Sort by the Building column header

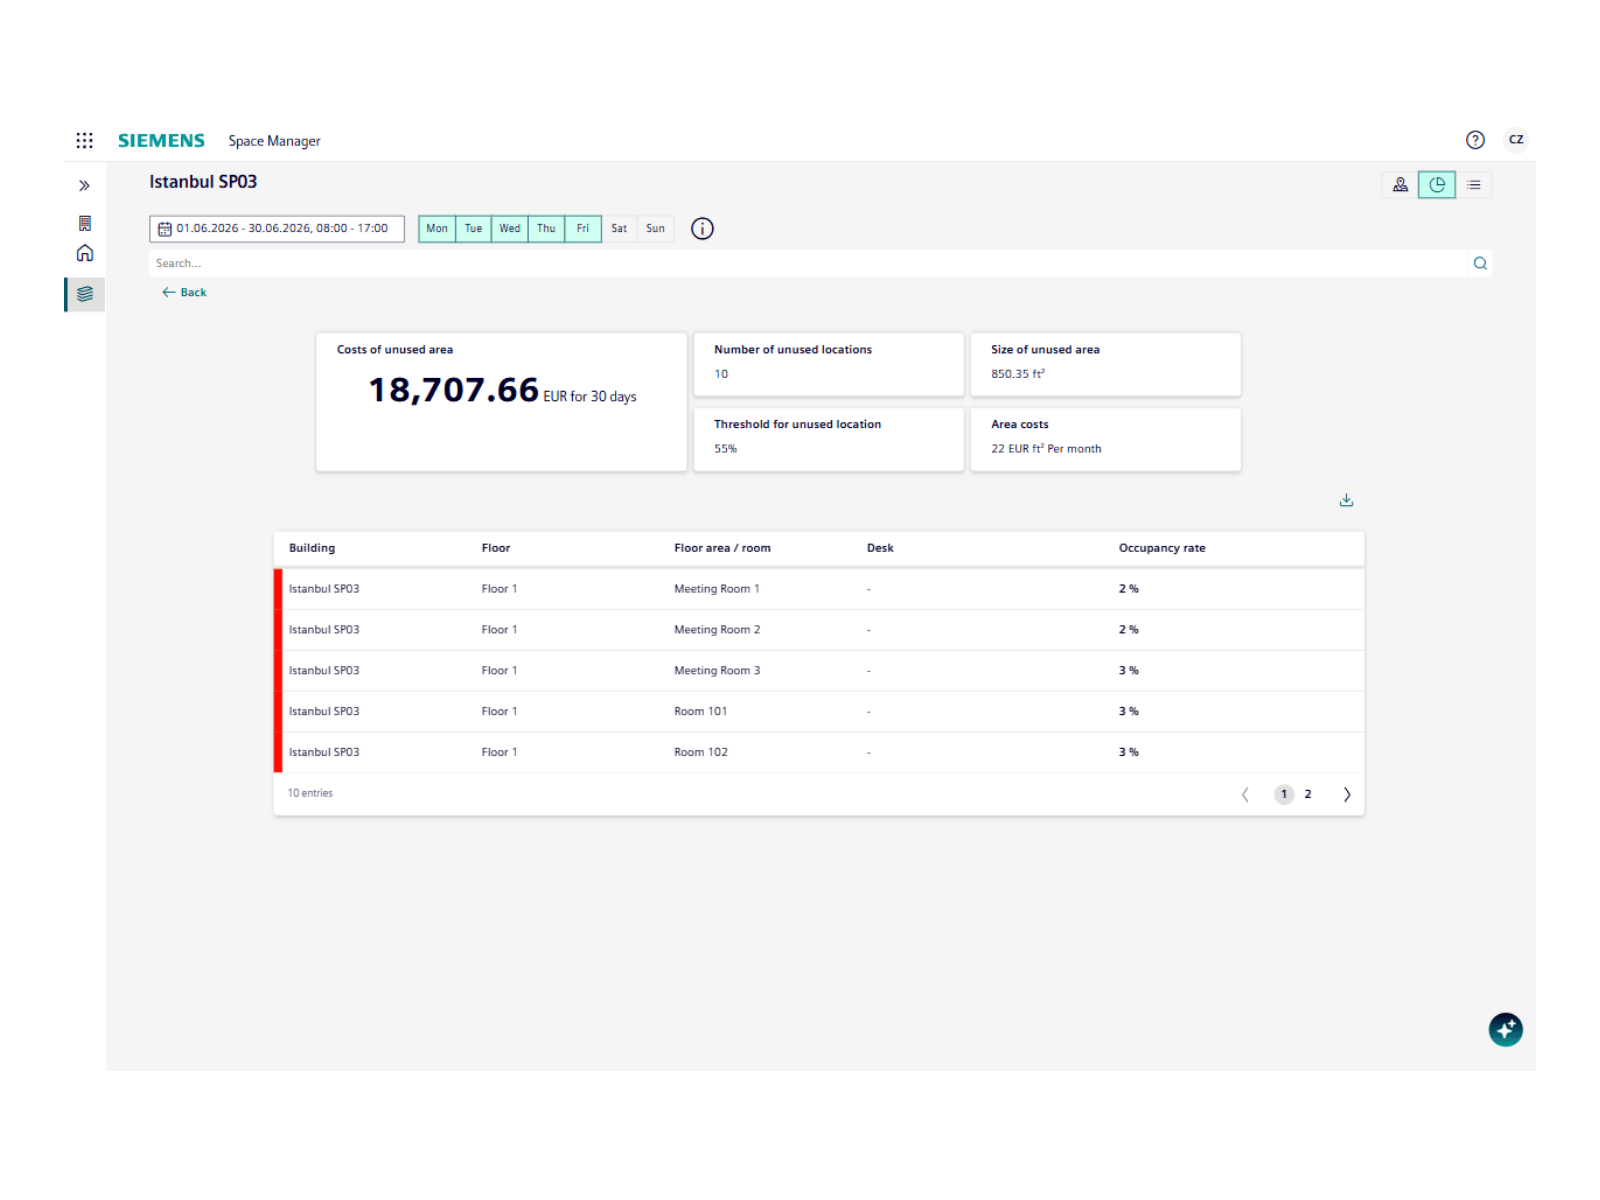pyautogui.click(x=312, y=548)
